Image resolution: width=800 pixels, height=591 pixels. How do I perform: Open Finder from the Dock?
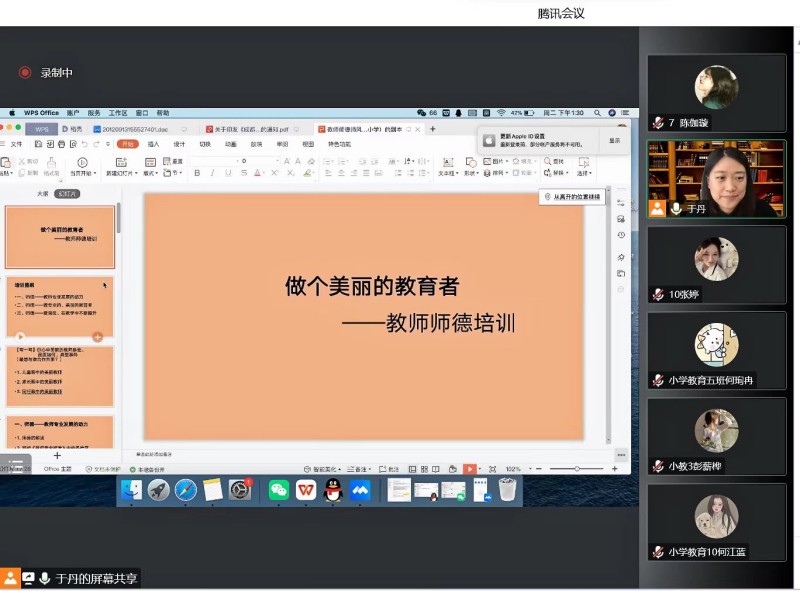click(x=132, y=490)
